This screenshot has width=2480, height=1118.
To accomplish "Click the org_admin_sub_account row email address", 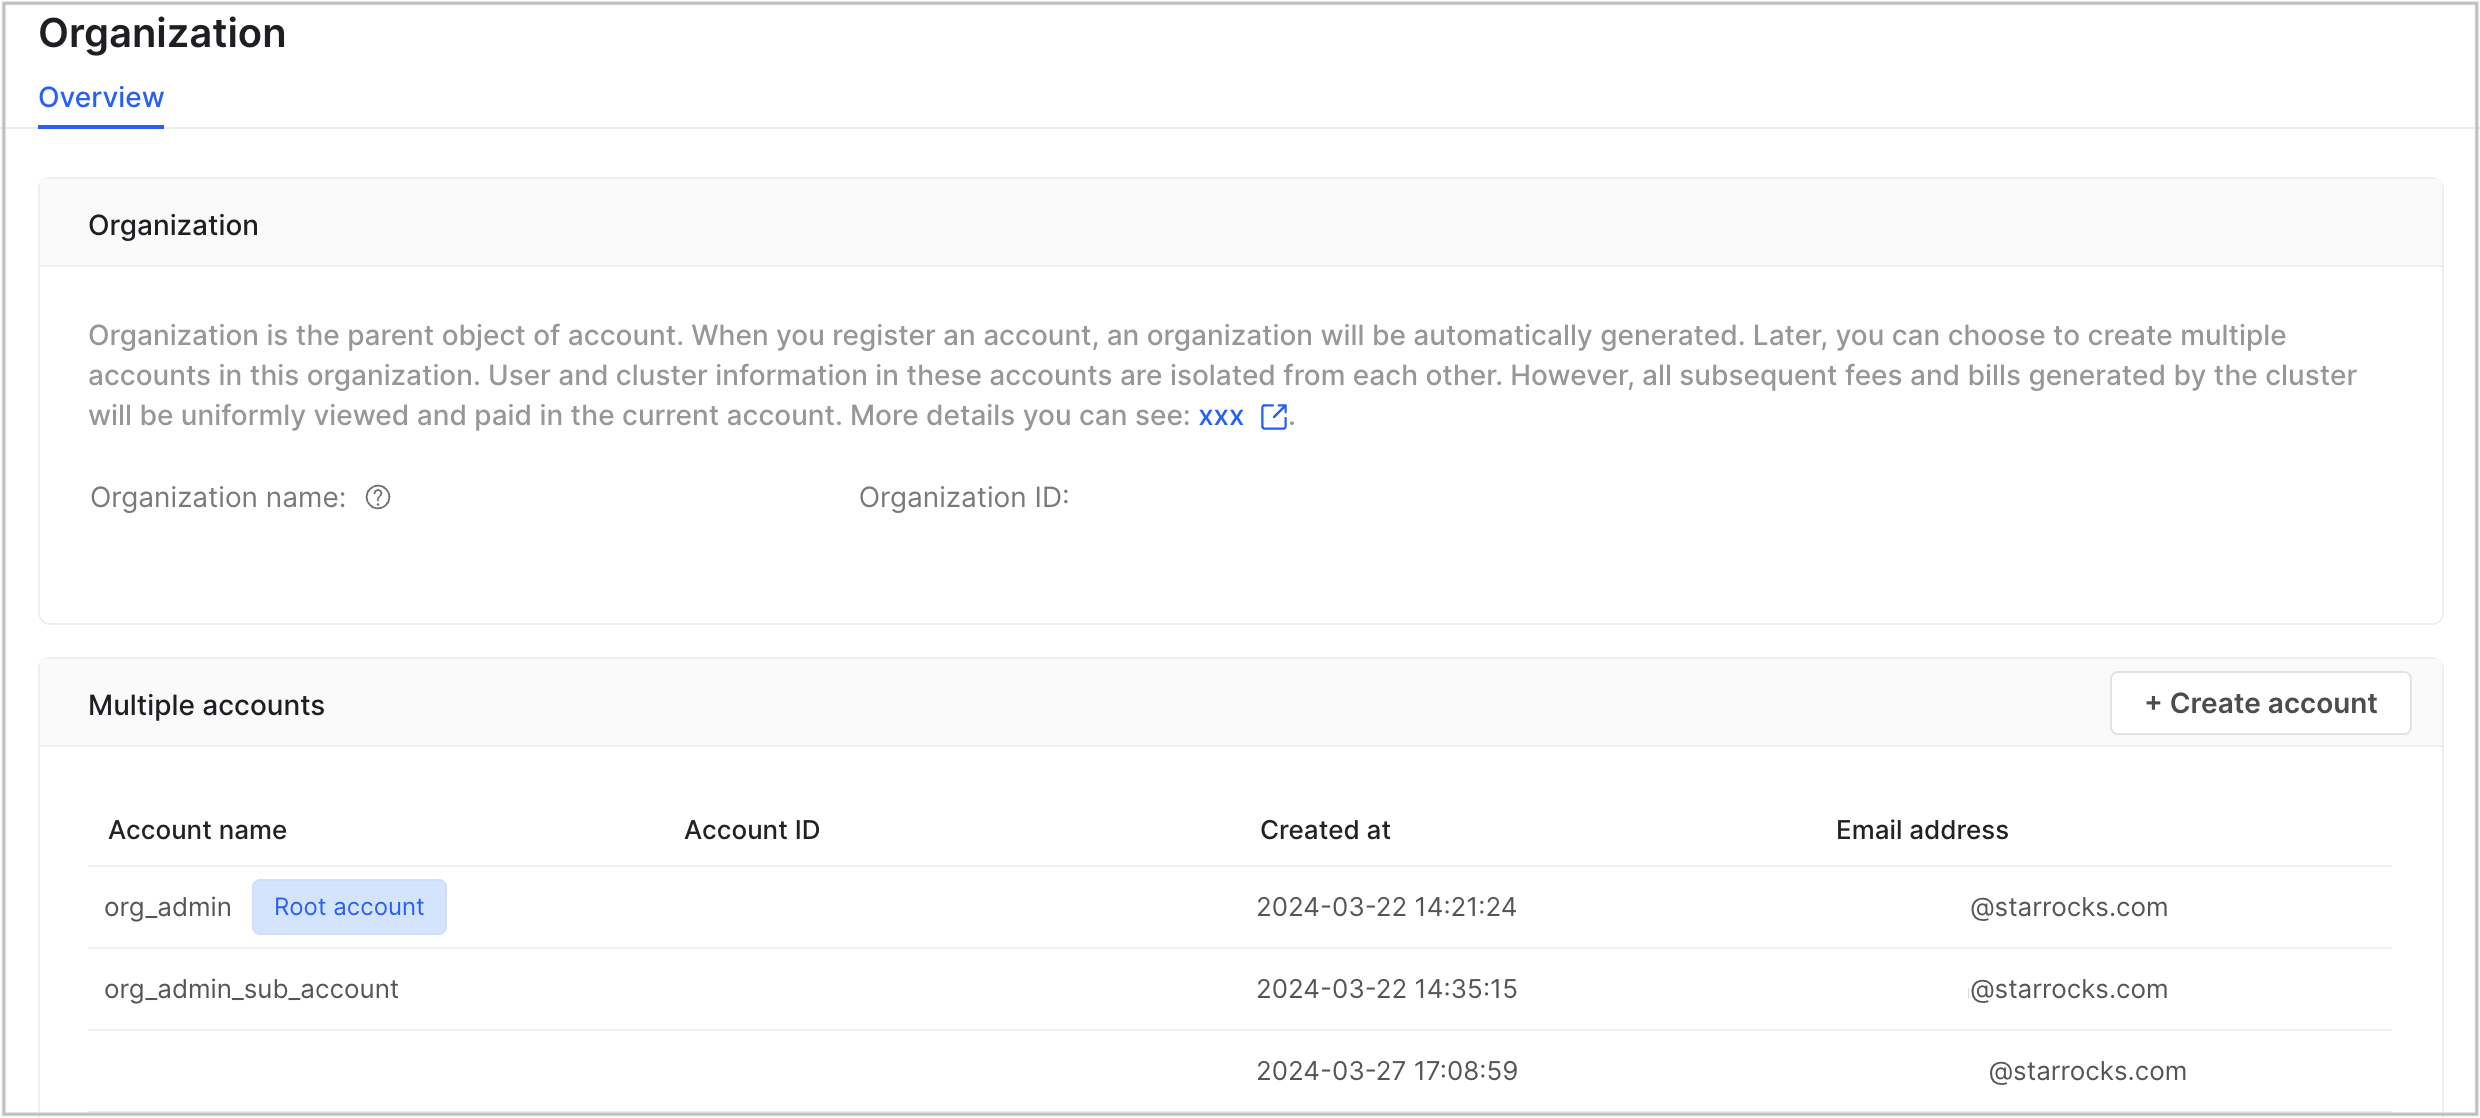I will coord(2068,989).
